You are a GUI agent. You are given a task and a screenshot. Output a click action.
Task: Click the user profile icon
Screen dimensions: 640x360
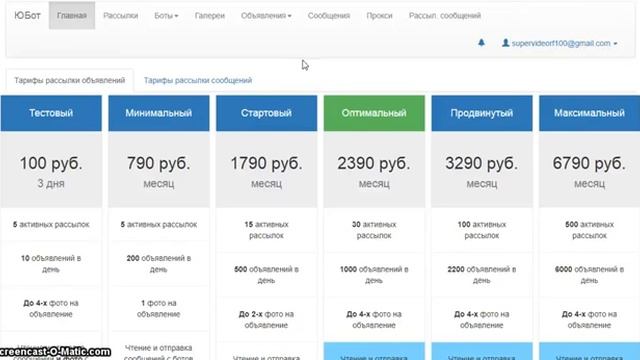click(x=505, y=43)
